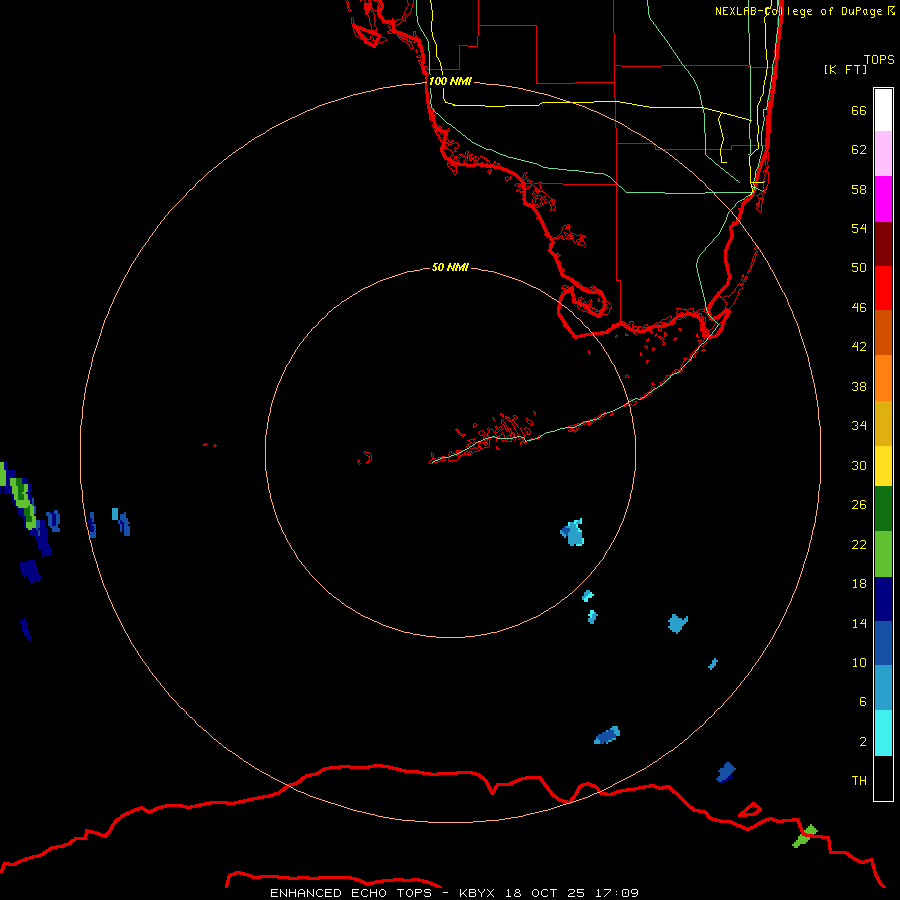
Task: Click the "TOPS" legend title
Action: click(x=879, y=60)
